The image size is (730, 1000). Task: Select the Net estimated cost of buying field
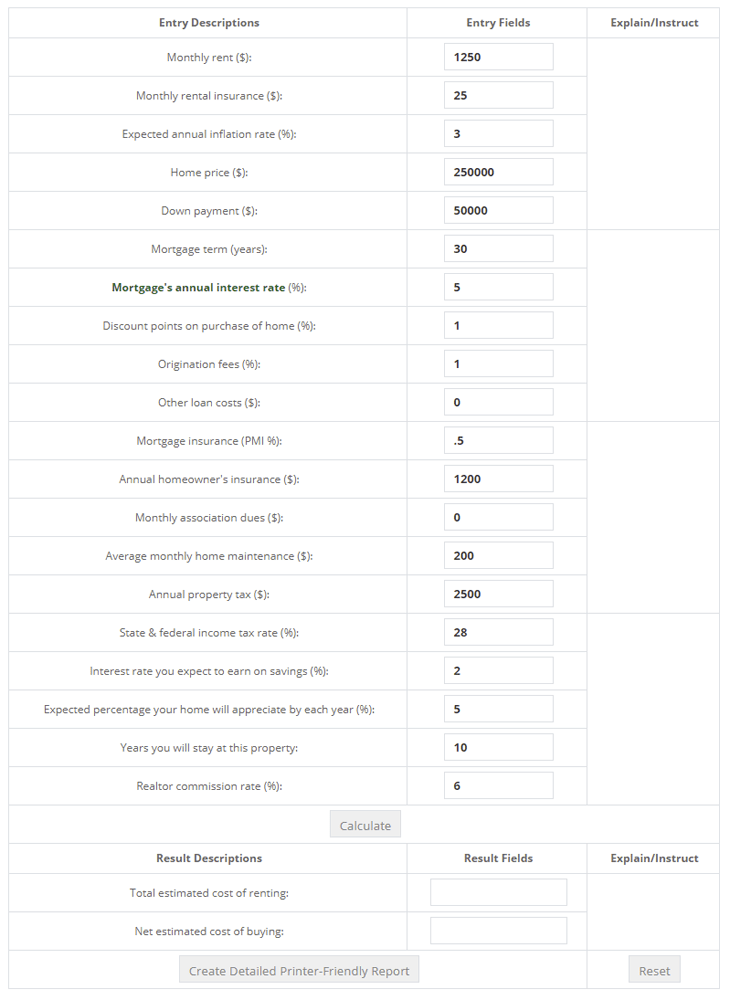(x=498, y=930)
